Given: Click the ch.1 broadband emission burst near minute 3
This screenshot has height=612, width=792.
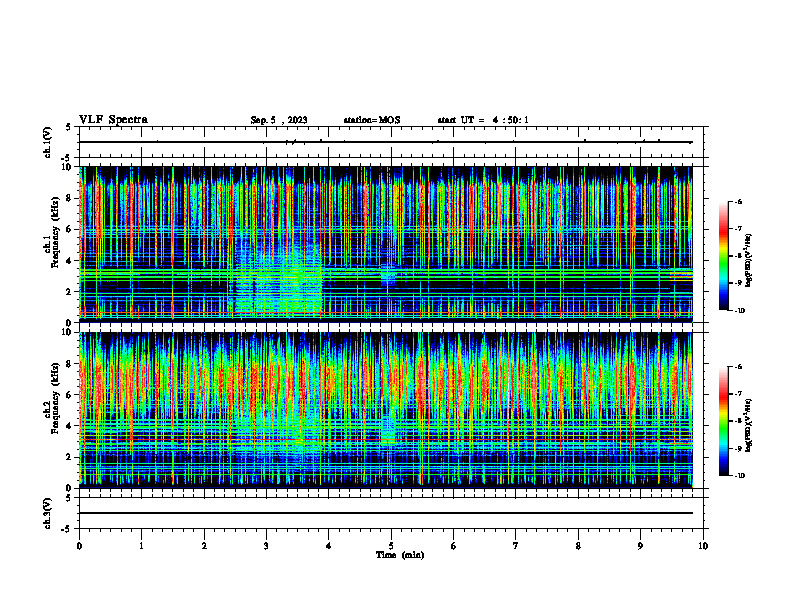Looking at the screenshot, I should click(x=278, y=278).
